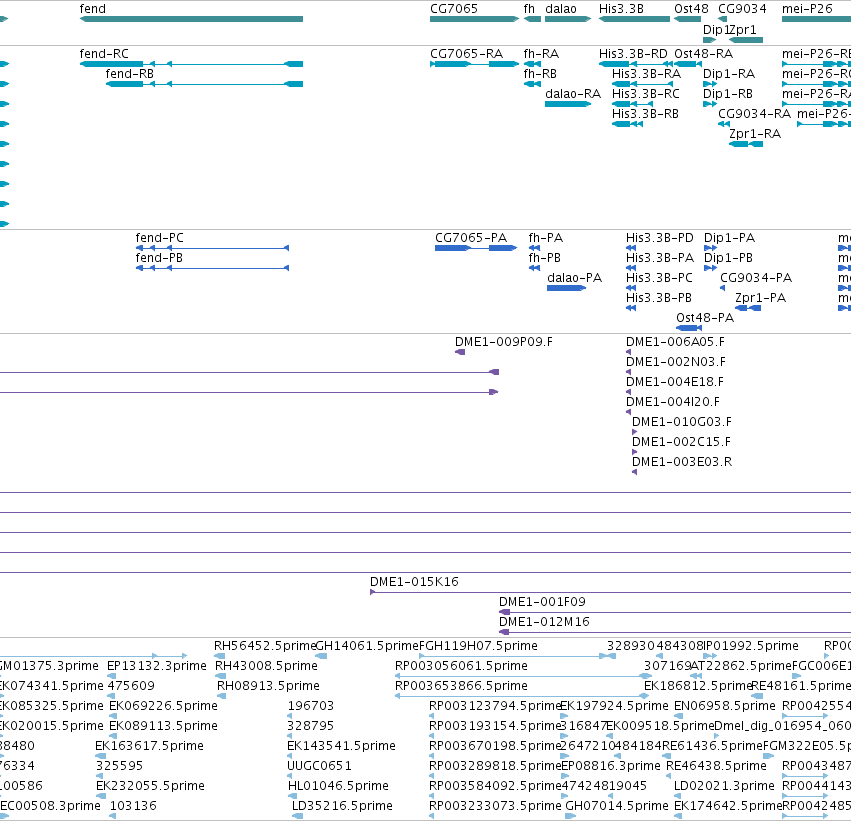Open the 'LD35216.5prime' EST label
Image resolution: width=851 pixels, height=821 pixels.
pos(342,807)
